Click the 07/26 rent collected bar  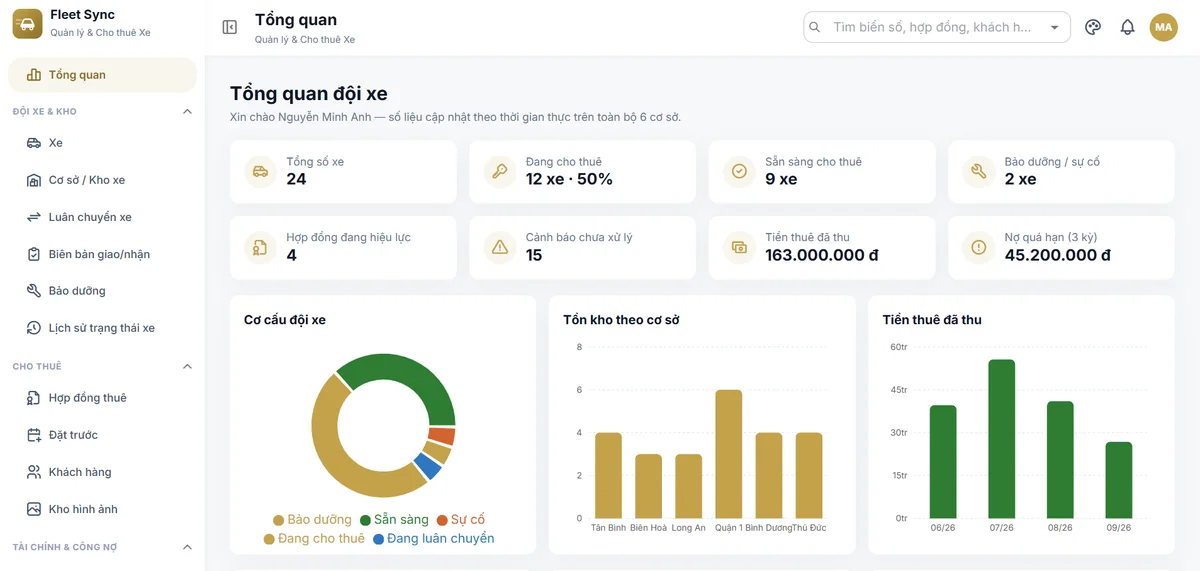pos(1001,439)
